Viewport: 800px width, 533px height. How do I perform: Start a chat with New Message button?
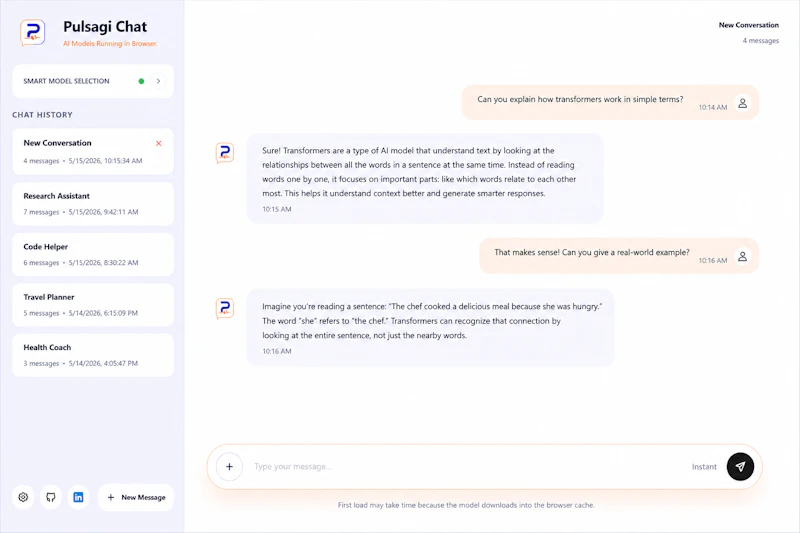tap(136, 497)
